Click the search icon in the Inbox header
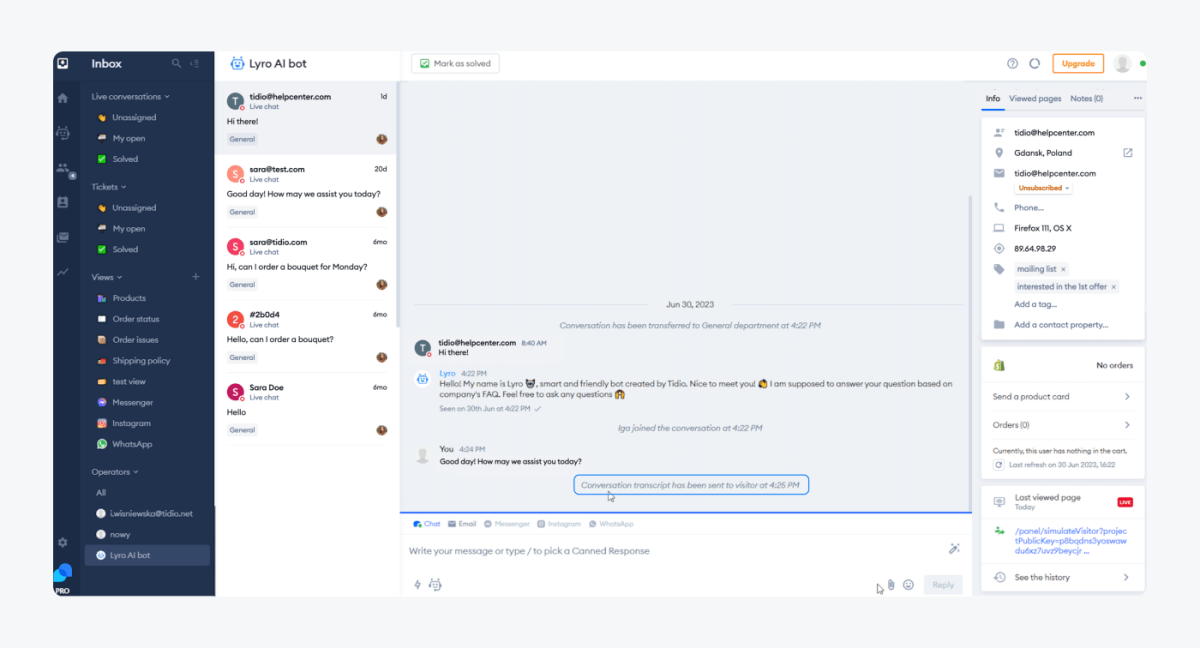 (x=176, y=63)
